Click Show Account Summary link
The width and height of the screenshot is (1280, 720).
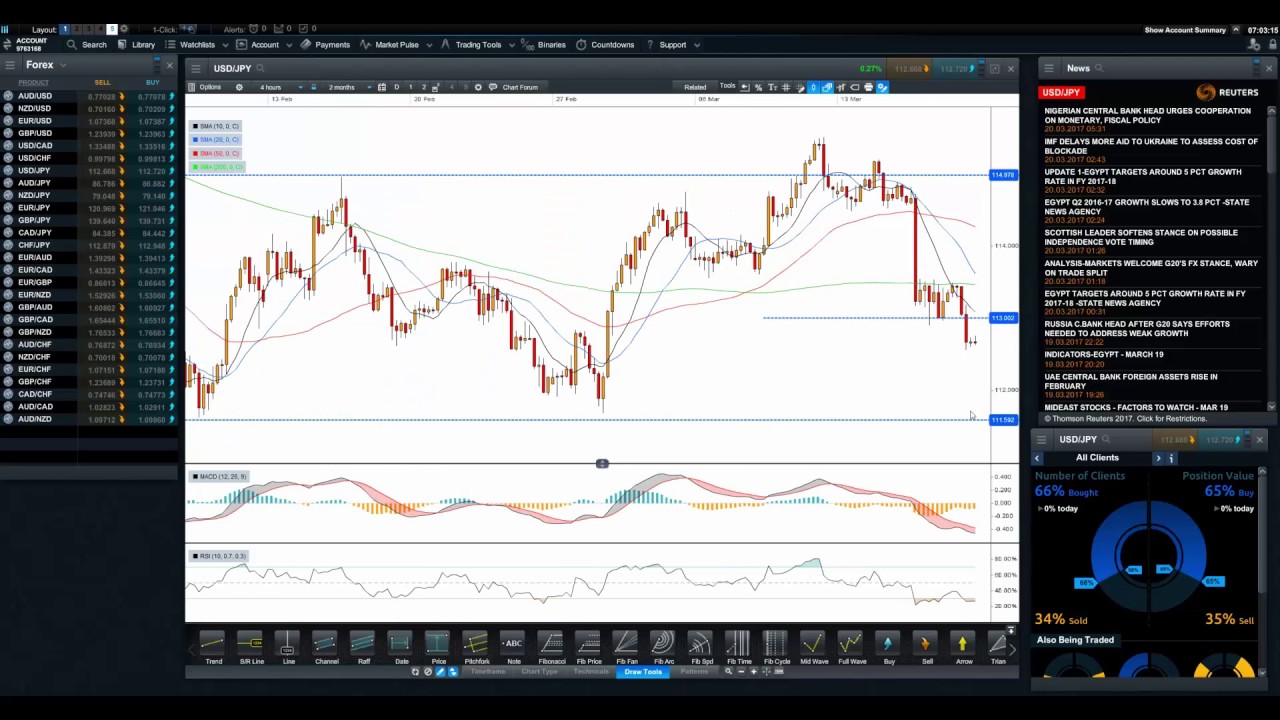pyautogui.click(x=1185, y=30)
